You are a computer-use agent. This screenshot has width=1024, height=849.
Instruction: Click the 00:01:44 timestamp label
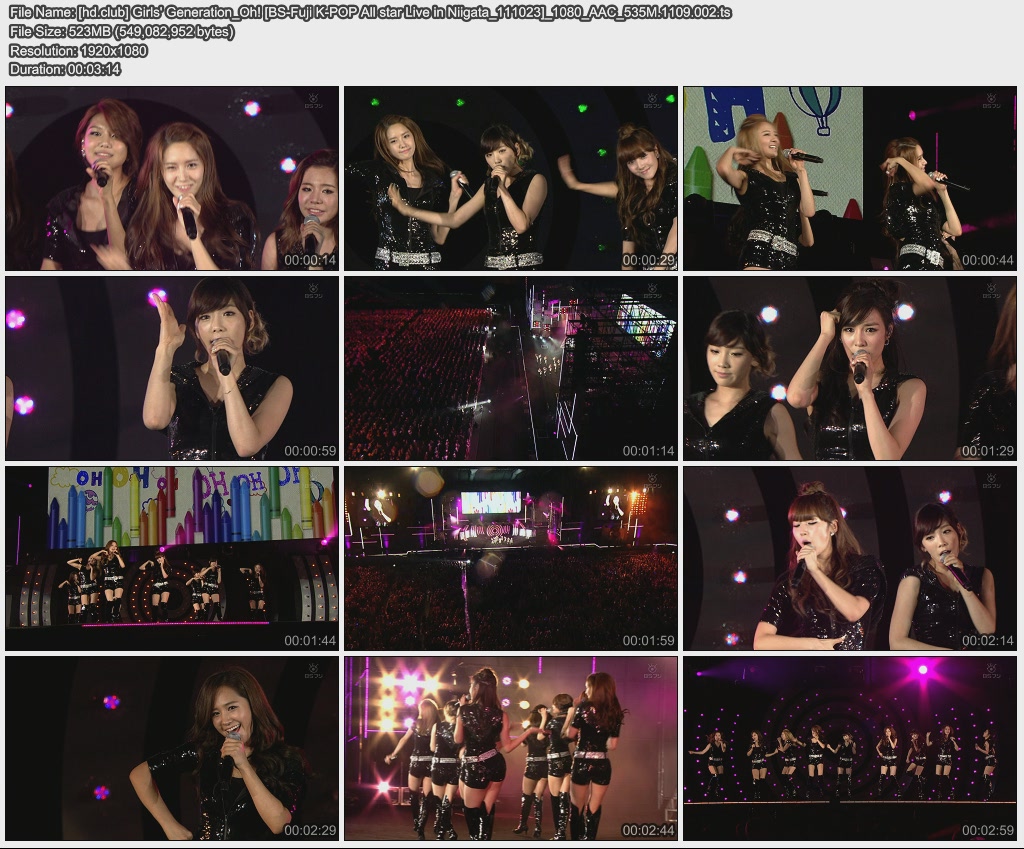310,640
